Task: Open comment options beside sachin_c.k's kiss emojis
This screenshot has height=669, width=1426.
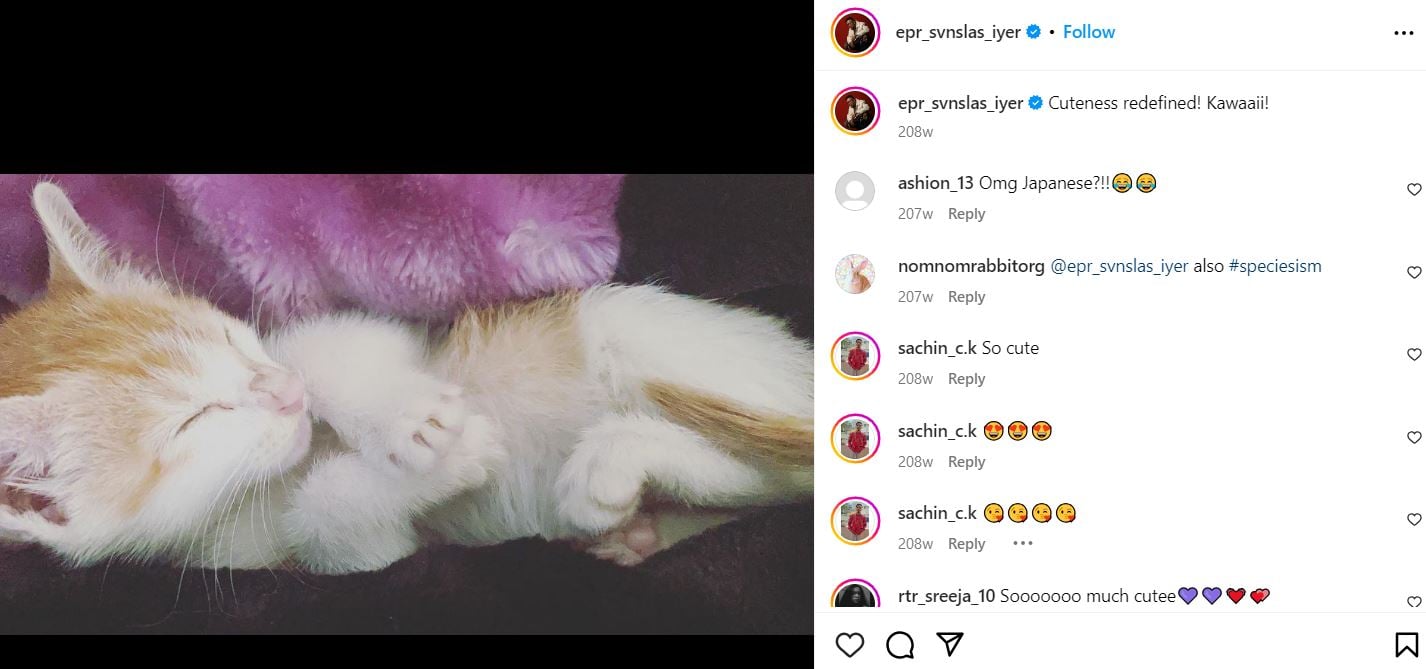Action: pos(1022,544)
